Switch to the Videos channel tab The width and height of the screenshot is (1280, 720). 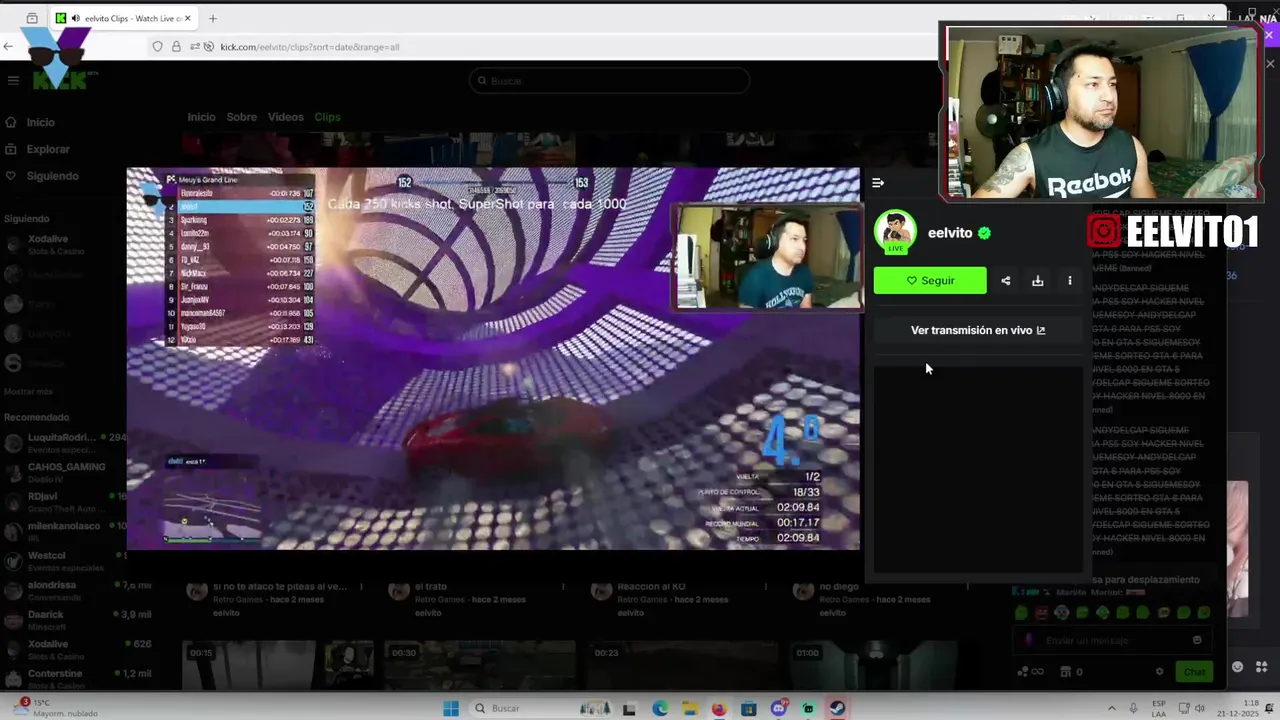[x=285, y=117]
